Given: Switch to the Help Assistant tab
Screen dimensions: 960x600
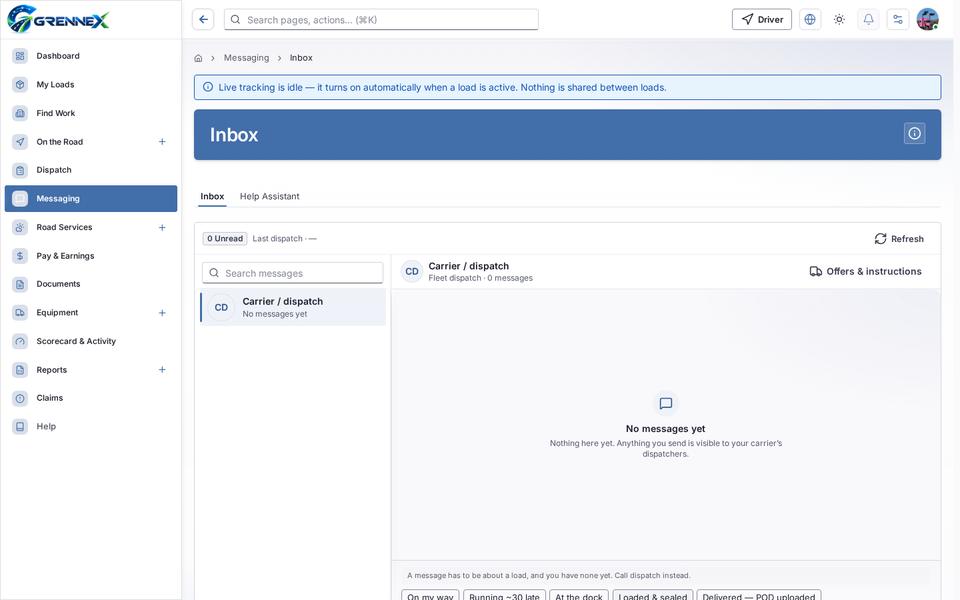Looking at the screenshot, I should pos(269,197).
